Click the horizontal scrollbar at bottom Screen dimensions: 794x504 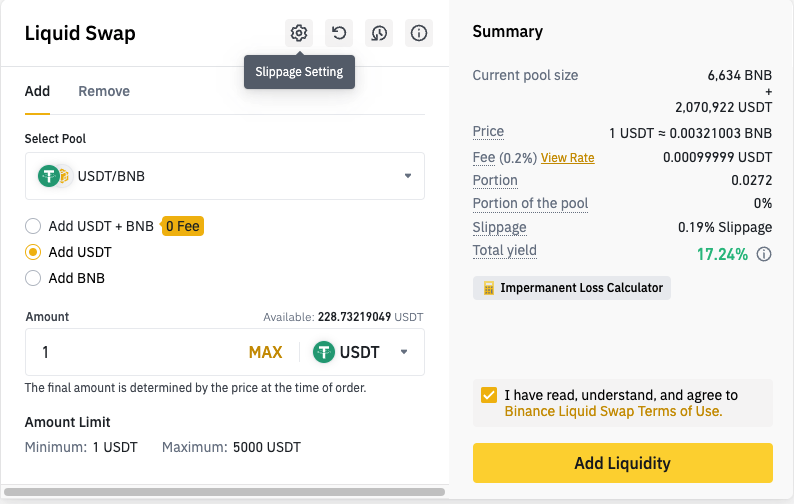coord(224,492)
